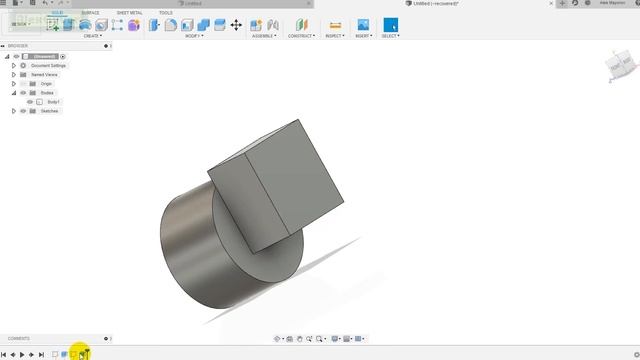Open the Create Form purple icon
640x360 pixels.
134,25
